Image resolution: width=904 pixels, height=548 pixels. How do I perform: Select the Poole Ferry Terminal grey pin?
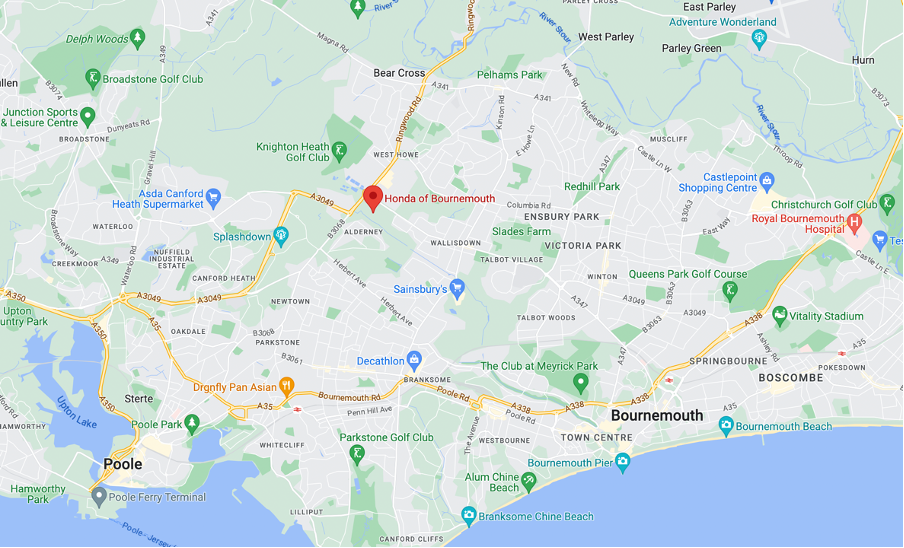[x=99, y=497]
